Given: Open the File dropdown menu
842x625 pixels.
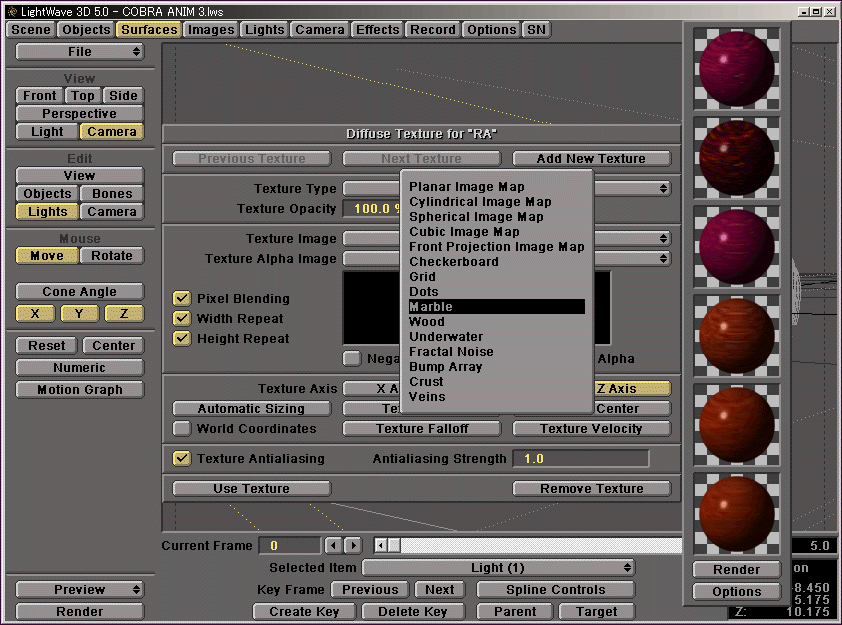Looking at the screenshot, I should coord(80,51).
